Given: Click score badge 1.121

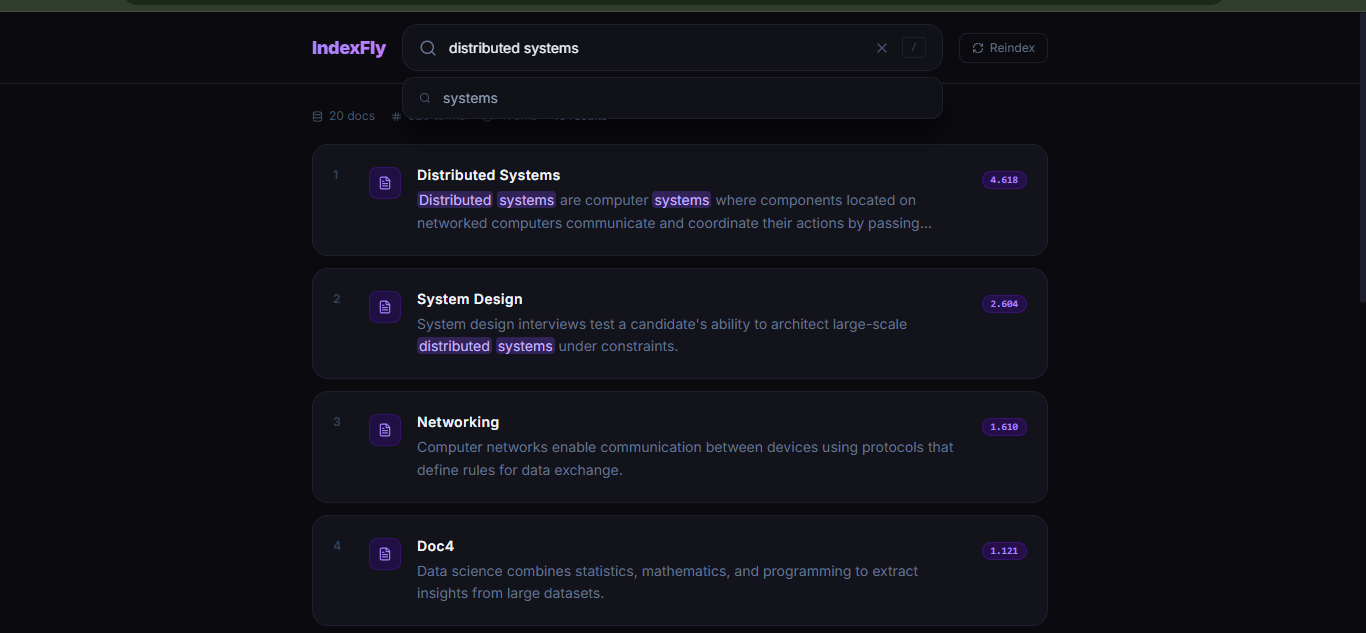Looking at the screenshot, I should [x=1004, y=551].
